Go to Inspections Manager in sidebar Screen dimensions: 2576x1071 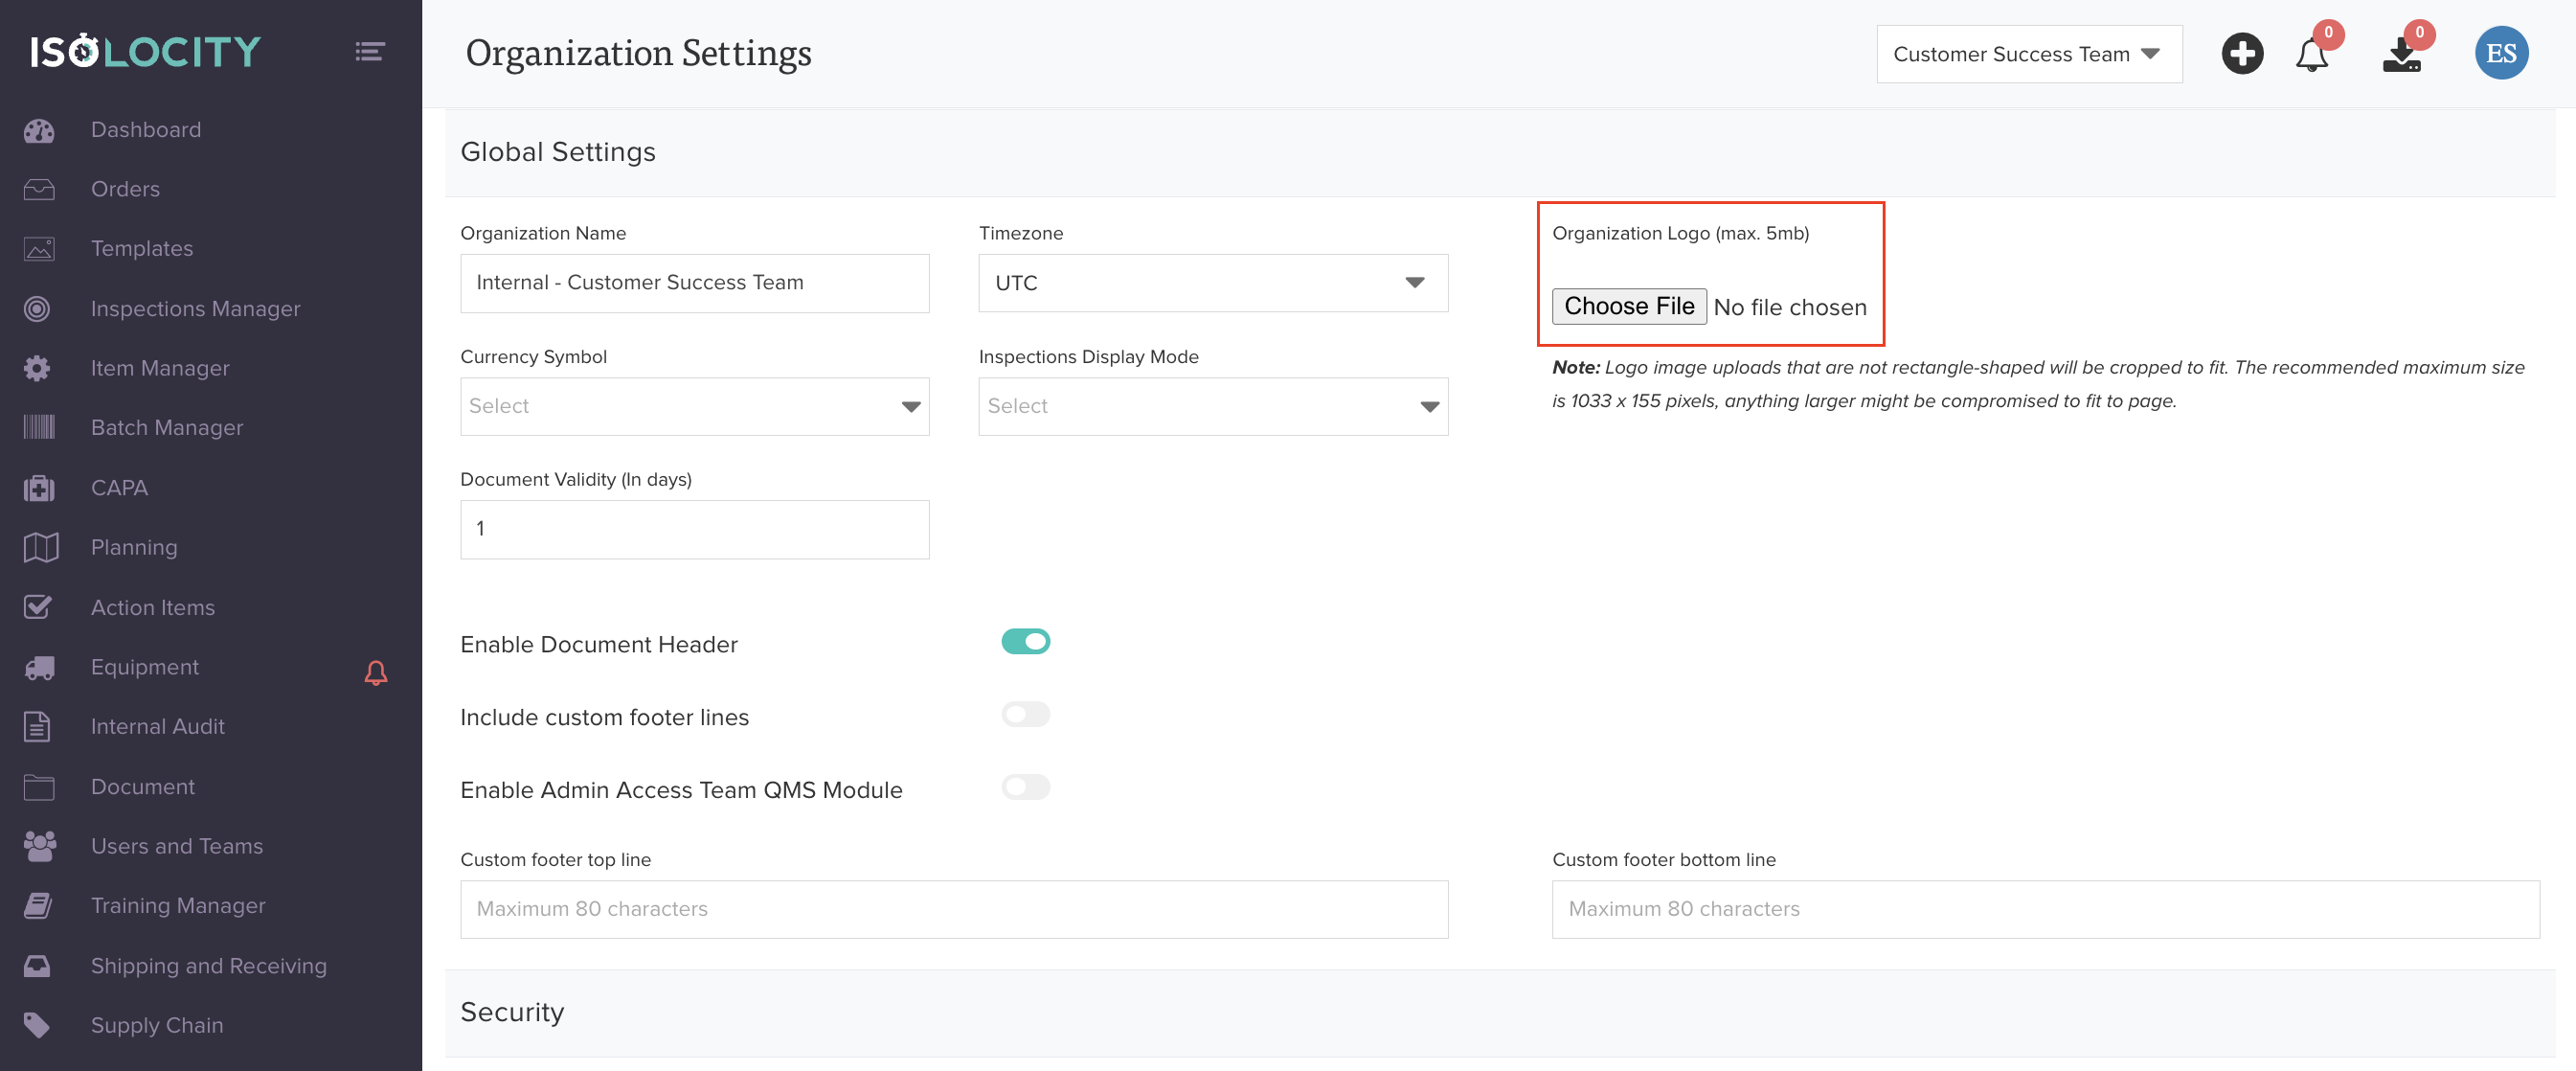point(195,309)
